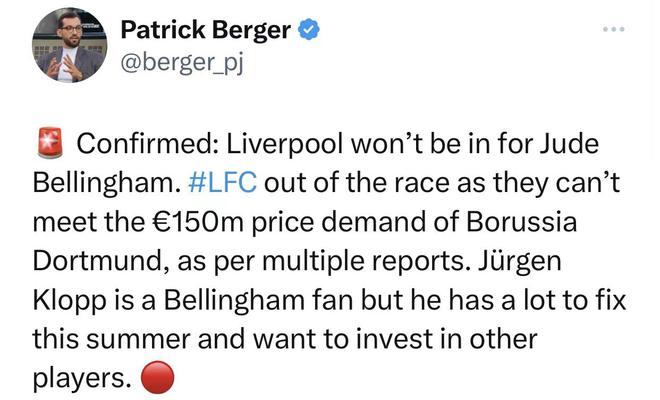
Task: Click the word "Dortmund" in the tweet
Action: coord(92,262)
